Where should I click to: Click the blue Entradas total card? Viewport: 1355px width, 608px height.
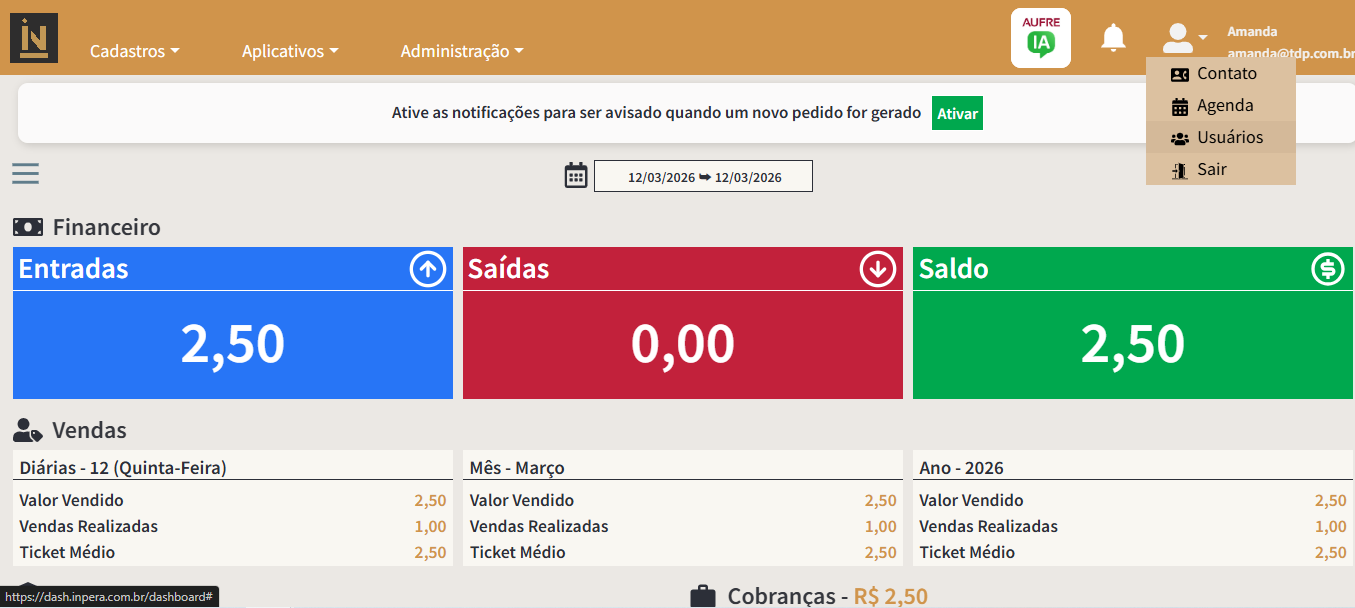[232, 344]
